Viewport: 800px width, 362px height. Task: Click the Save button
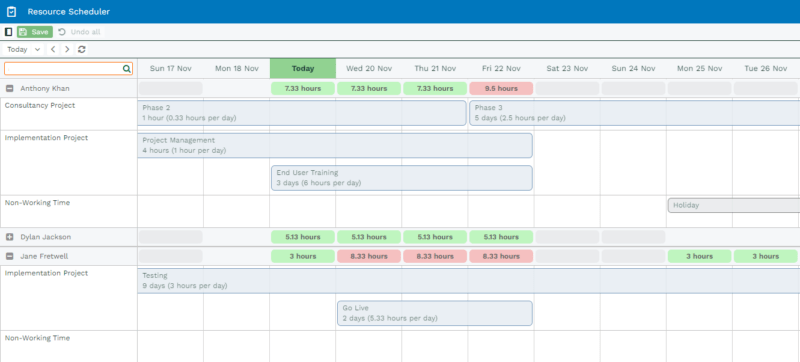[x=35, y=32]
